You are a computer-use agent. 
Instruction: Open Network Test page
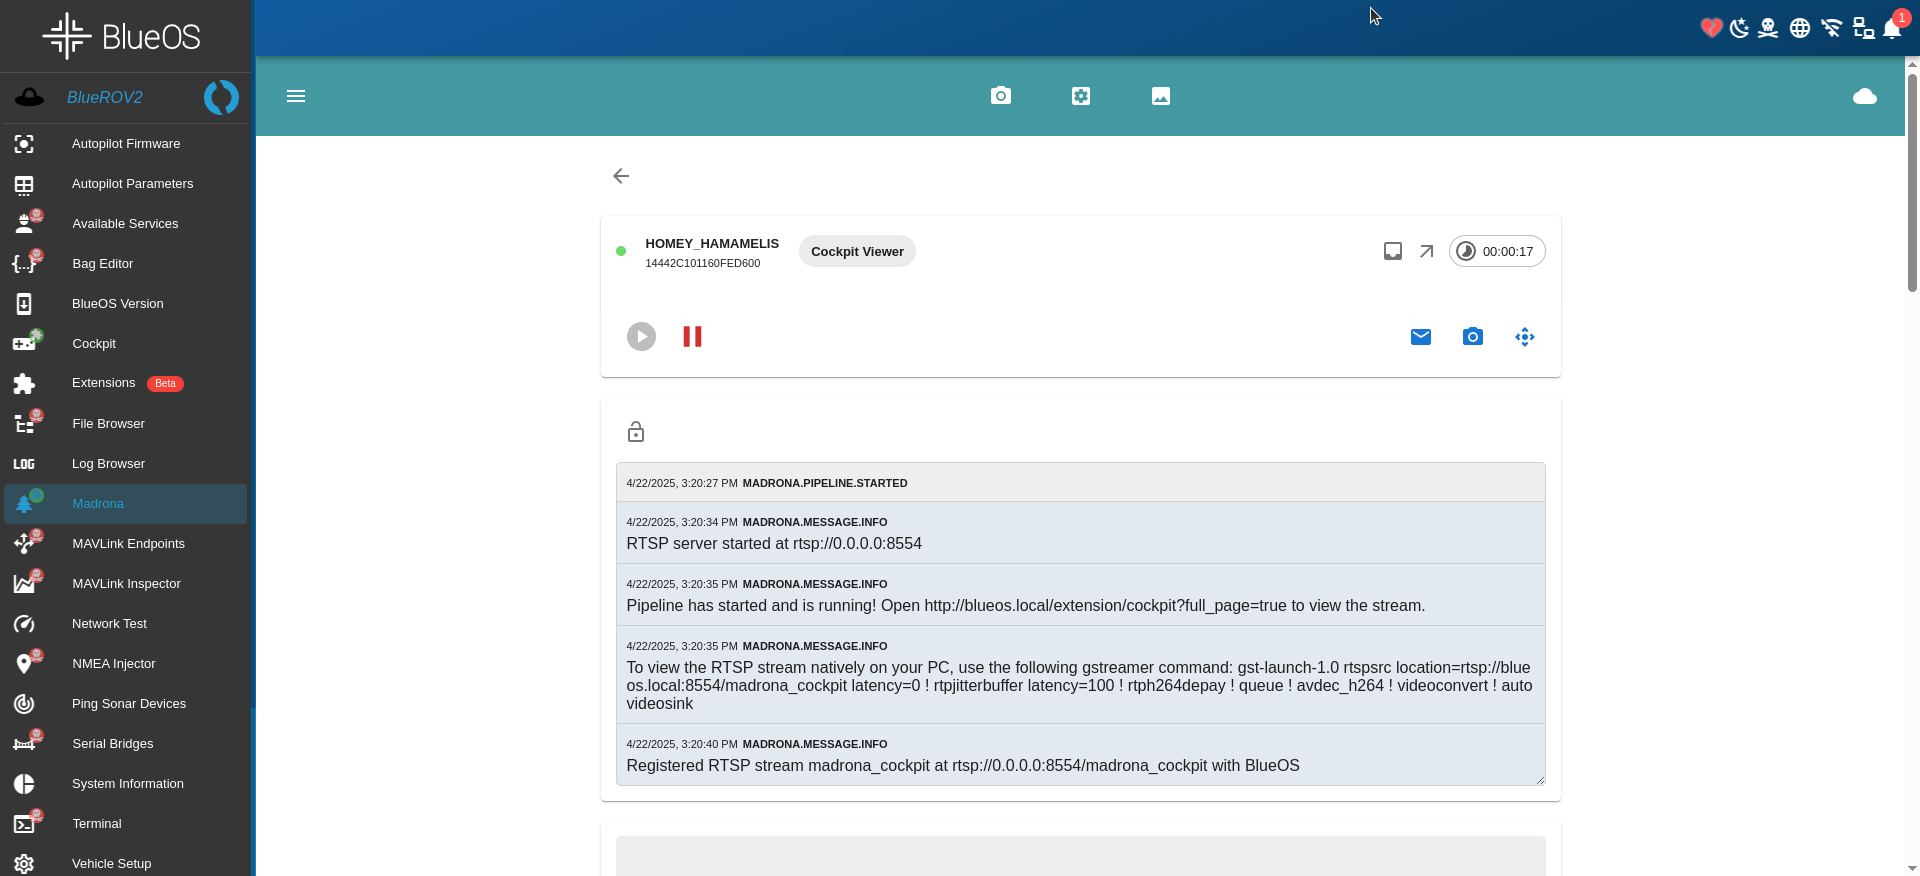pyautogui.click(x=126, y=624)
